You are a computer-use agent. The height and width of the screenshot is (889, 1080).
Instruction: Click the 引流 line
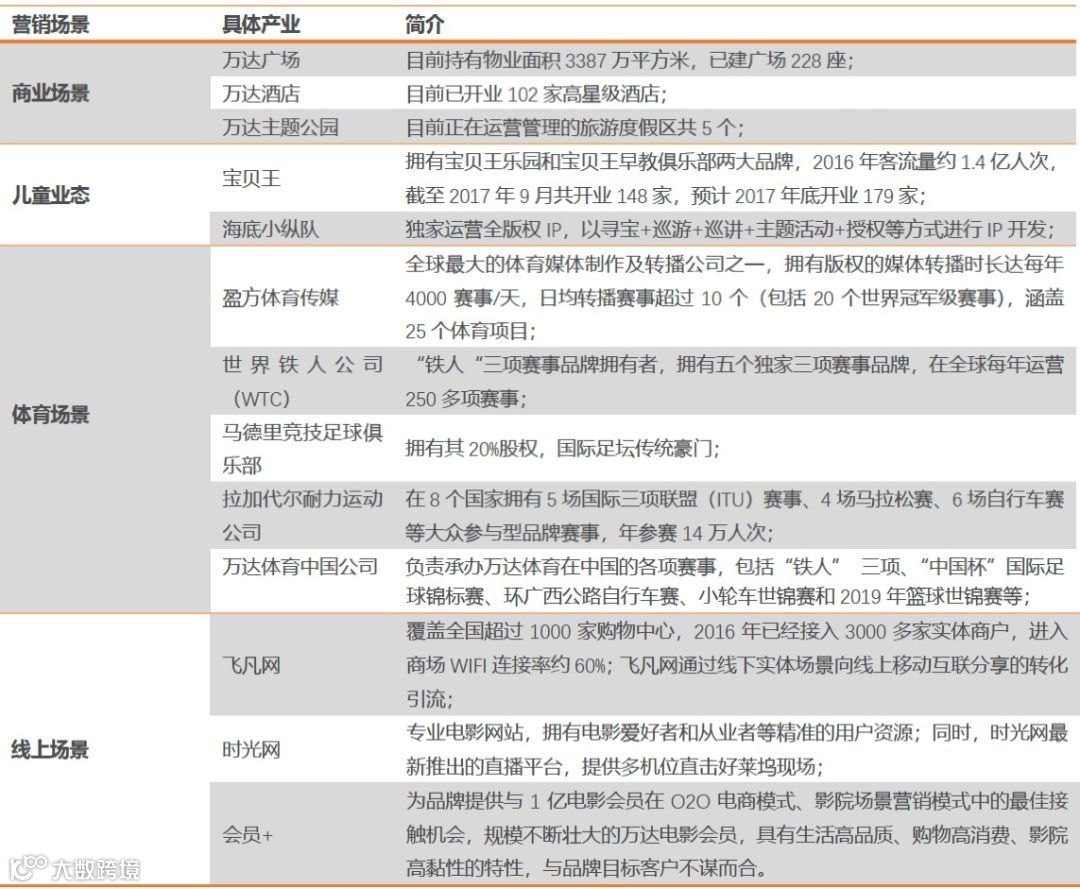click(x=429, y=700)
